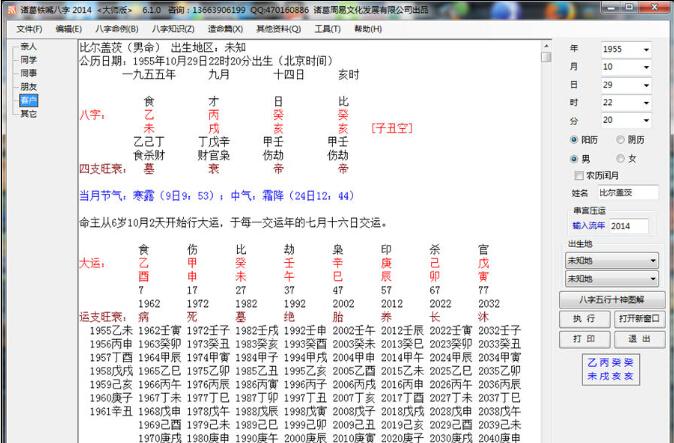Click the 1955乙未 year entry
This screenshot has height=443, width=674.
111,330
